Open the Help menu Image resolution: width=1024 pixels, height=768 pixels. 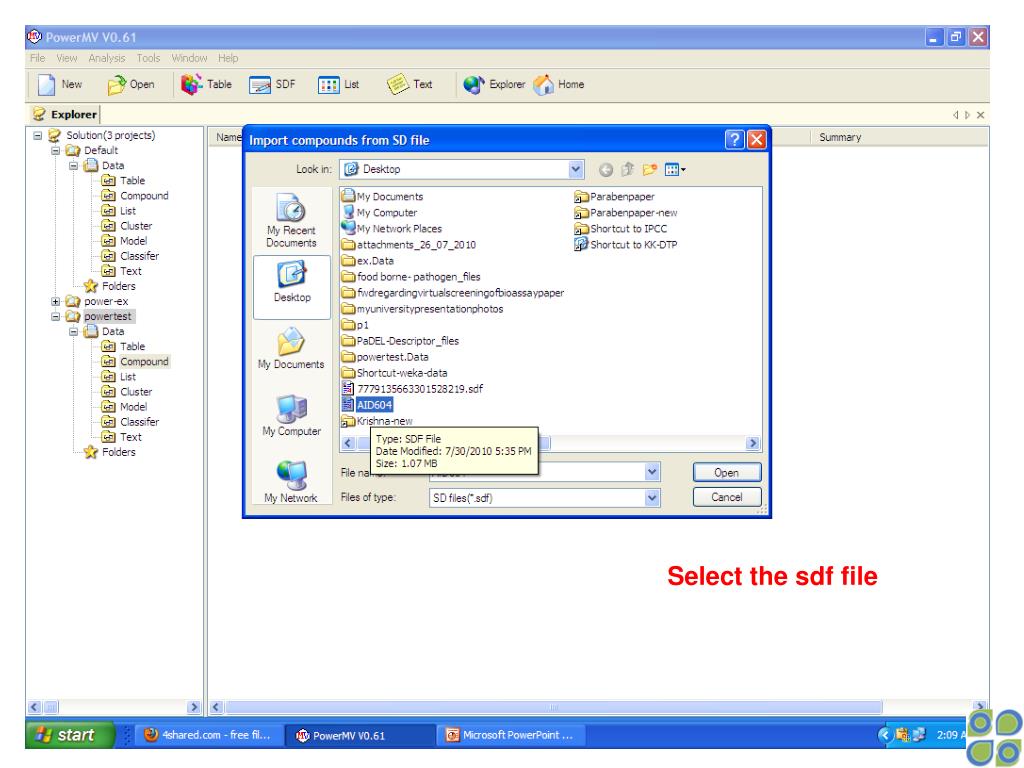tap(228, 58)
